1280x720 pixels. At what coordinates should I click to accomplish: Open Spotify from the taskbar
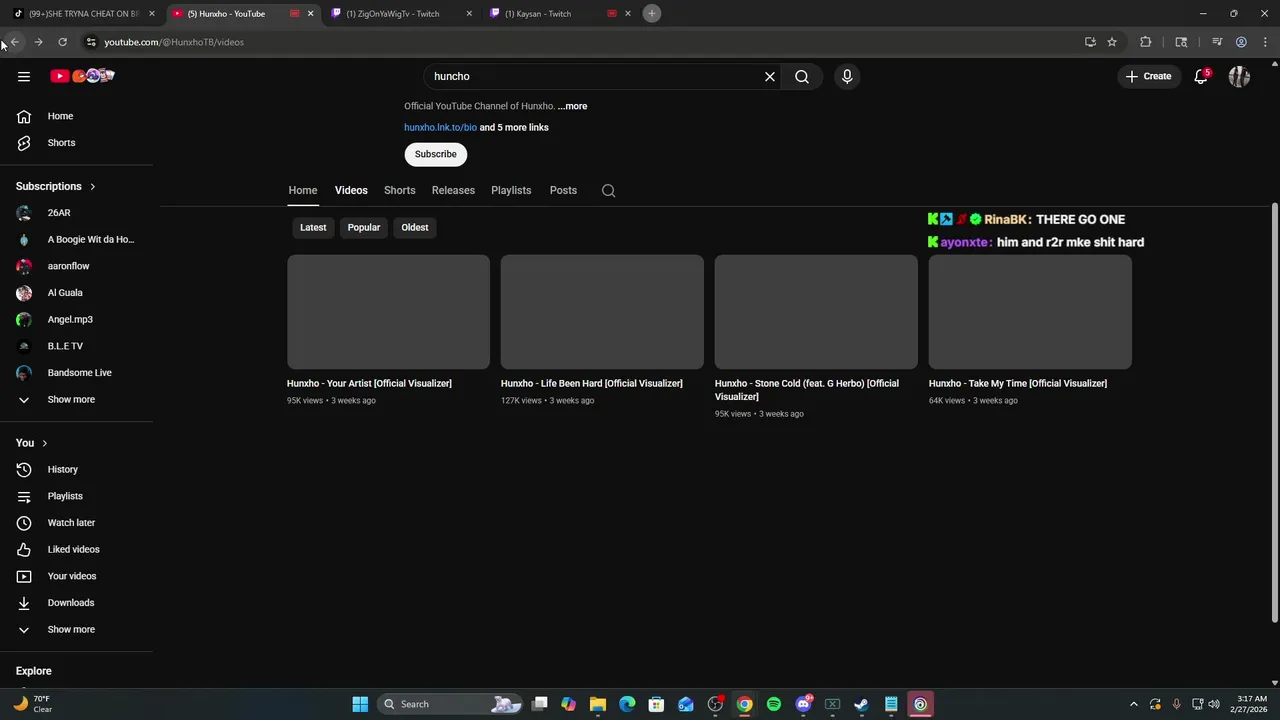tap(774, 704)
